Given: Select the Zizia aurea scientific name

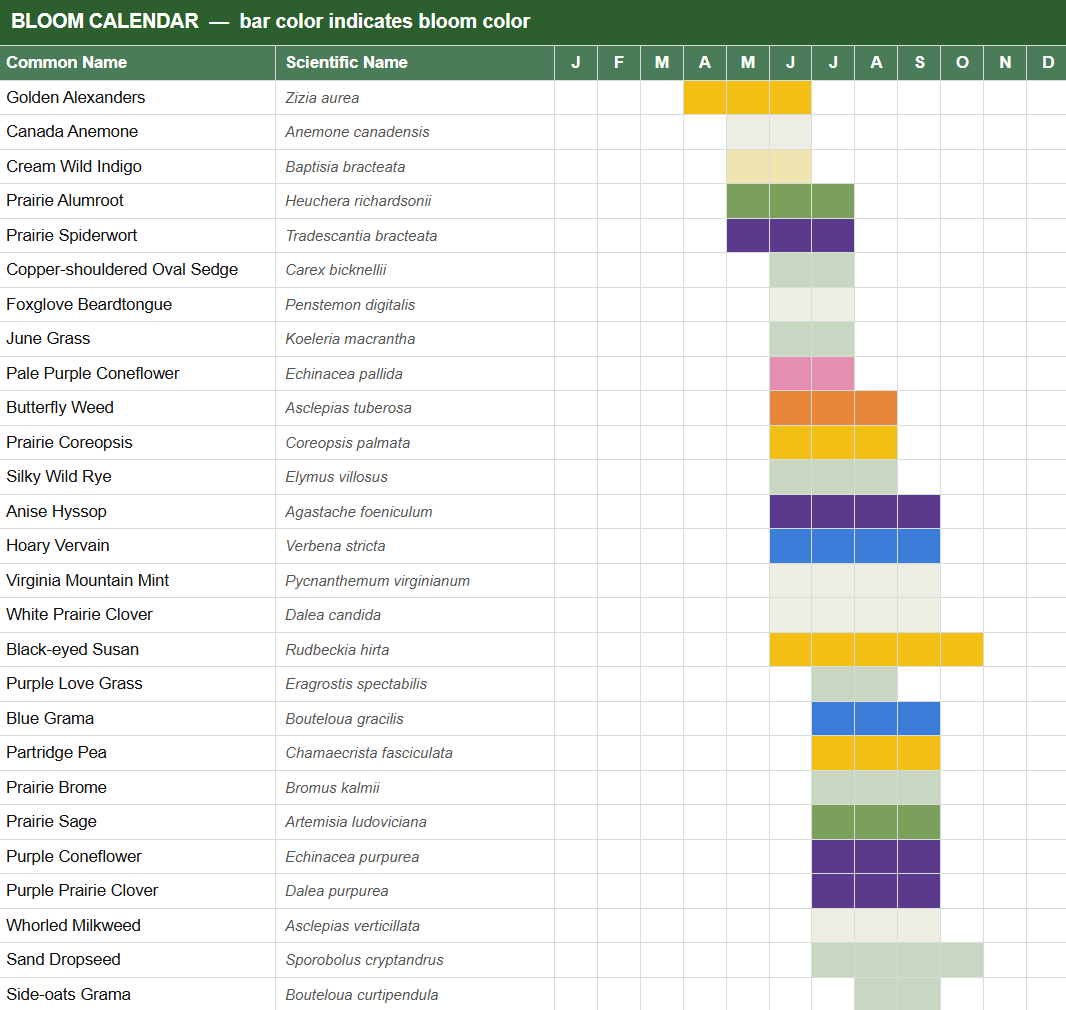Looking at the screenshot, I should 322,98.
